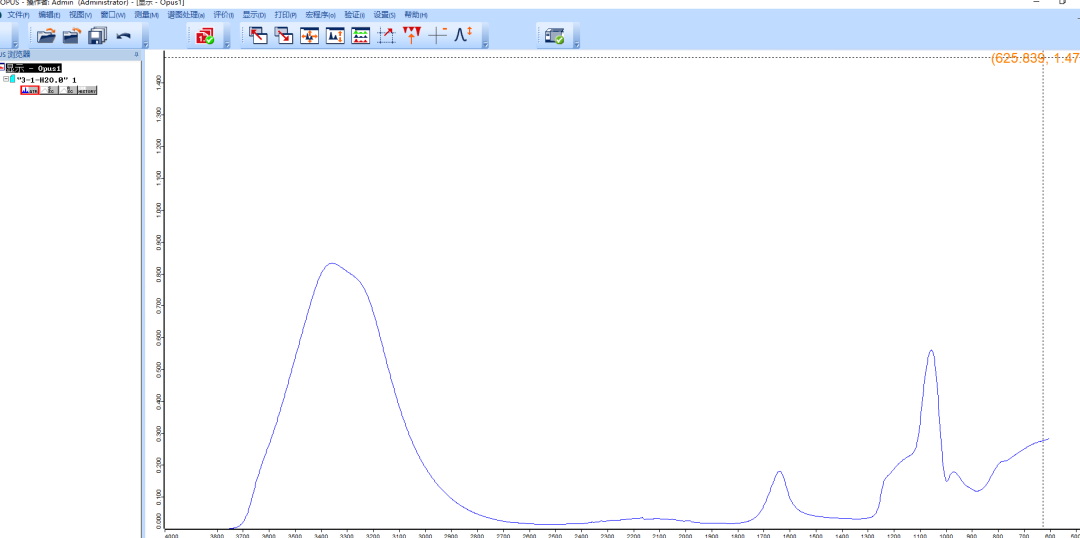Click the instrument status icon with green check
1080x538 pixels.
[554, 36]
